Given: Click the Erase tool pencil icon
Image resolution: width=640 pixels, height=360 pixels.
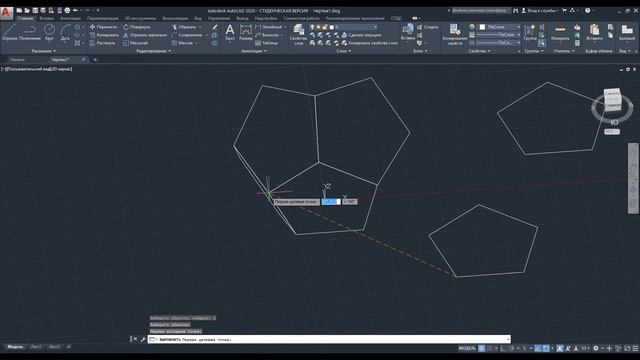Looking at the screenshot, I should coord(214,27).
